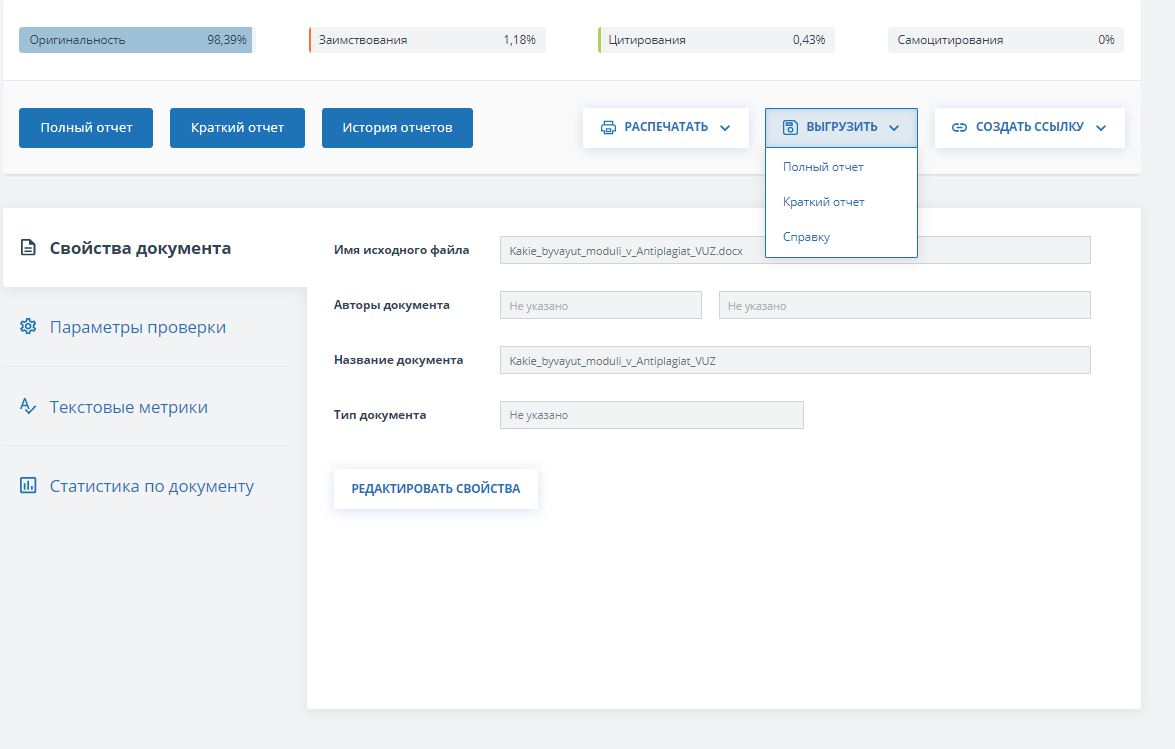Screen dimensions: 1175x749
Task: Click the Самоцитирования 0% indicator
Action: coord(1006,40)
